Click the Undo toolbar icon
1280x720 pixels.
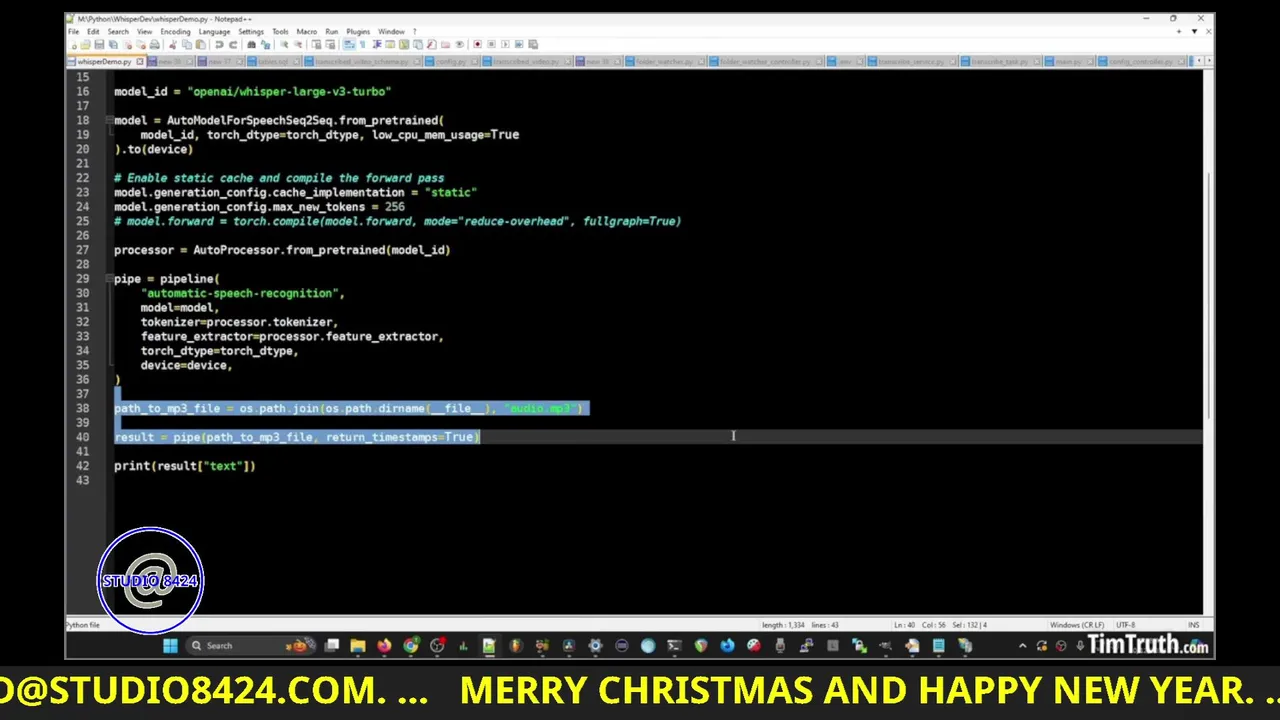click(219, 44)
